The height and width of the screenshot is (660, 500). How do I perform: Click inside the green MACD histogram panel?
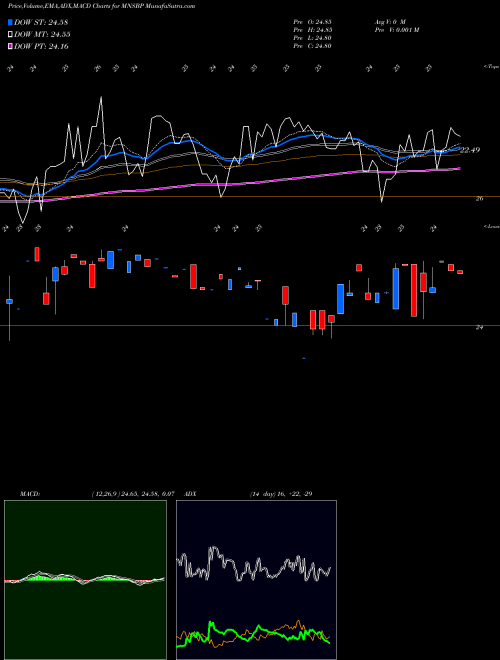point(85,580)
